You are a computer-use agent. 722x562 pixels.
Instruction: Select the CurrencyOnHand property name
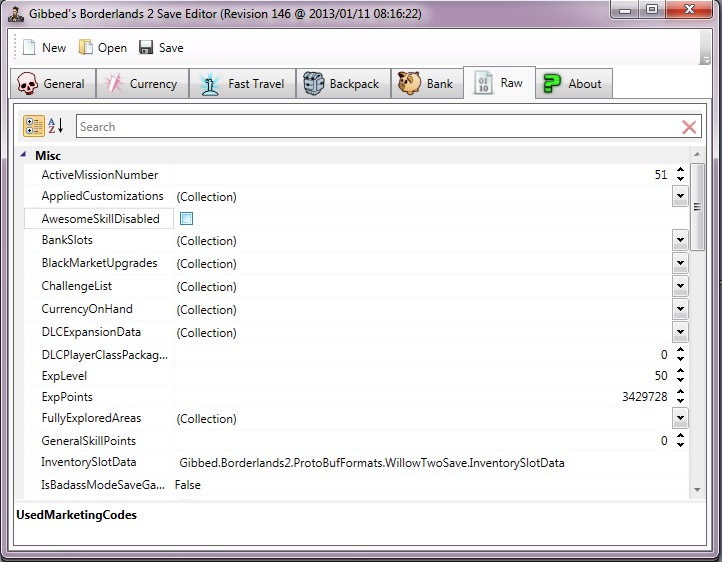click(x=87, y=309)
